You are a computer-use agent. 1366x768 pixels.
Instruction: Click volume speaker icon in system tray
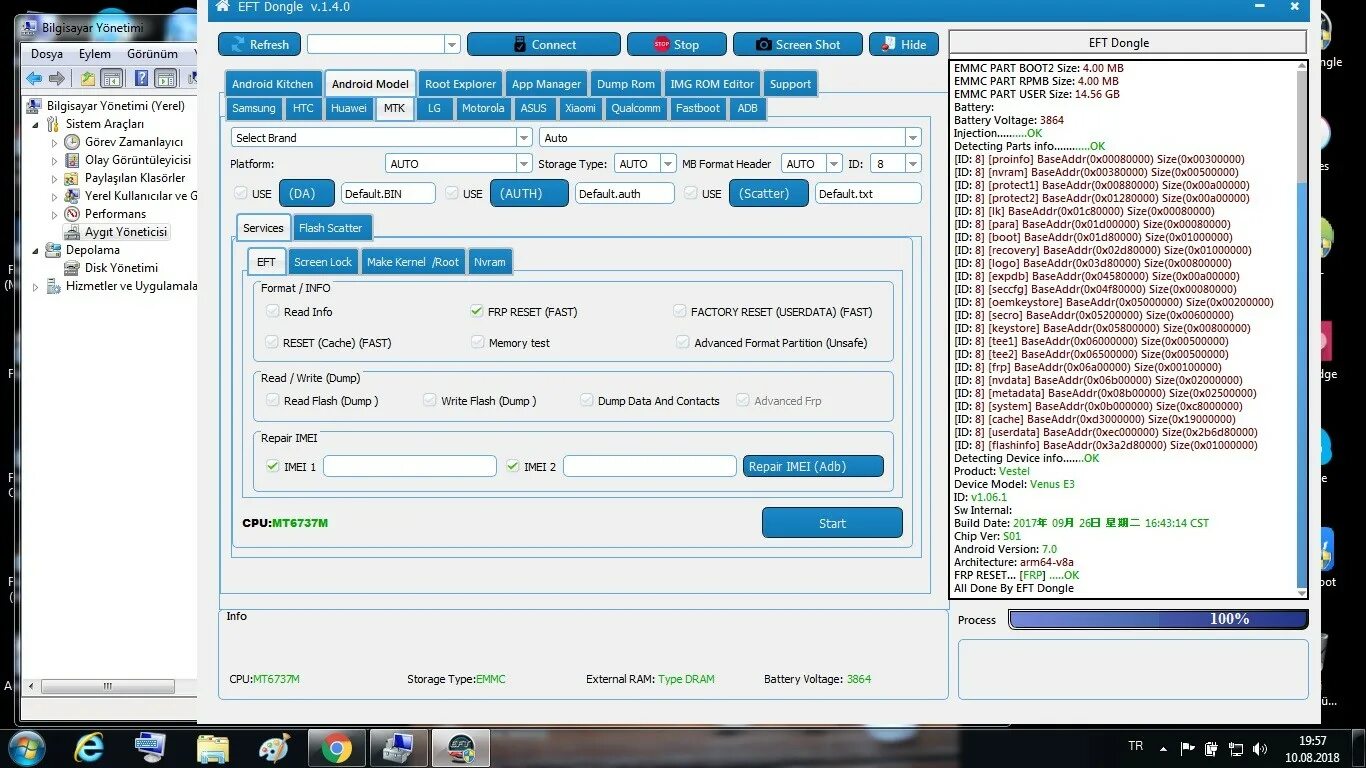click(1262, 748)
